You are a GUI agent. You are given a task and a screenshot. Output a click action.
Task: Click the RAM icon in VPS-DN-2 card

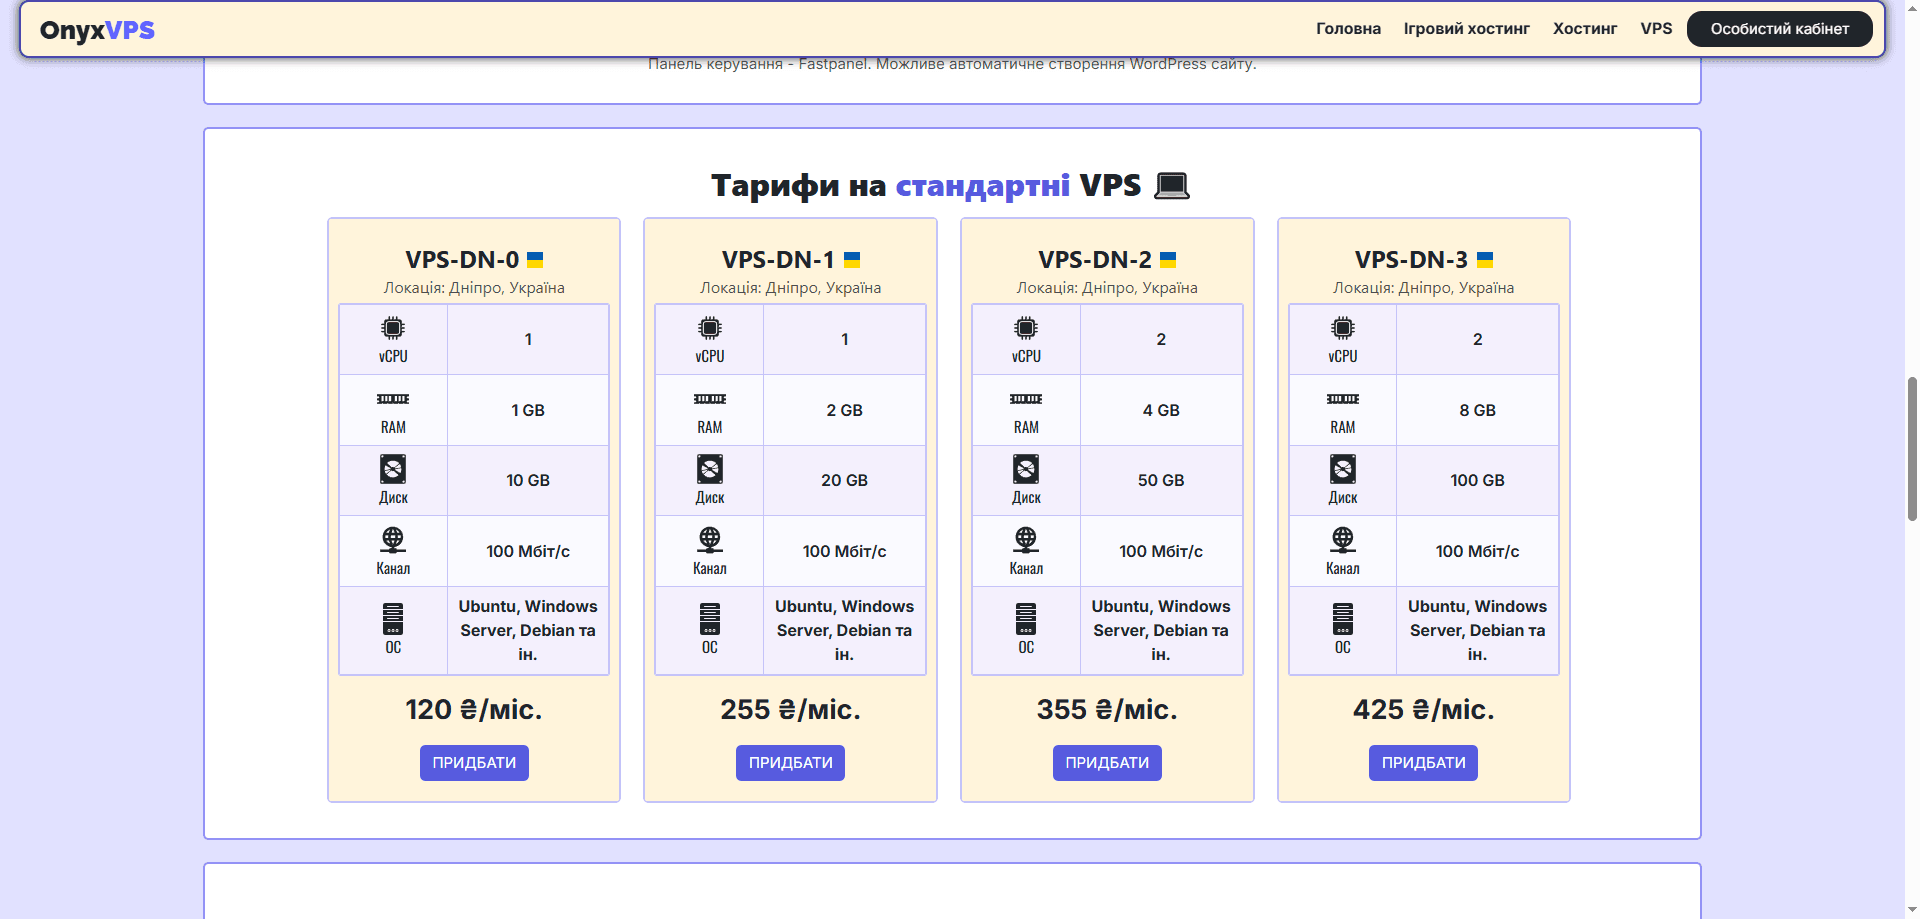[1026, 399]
